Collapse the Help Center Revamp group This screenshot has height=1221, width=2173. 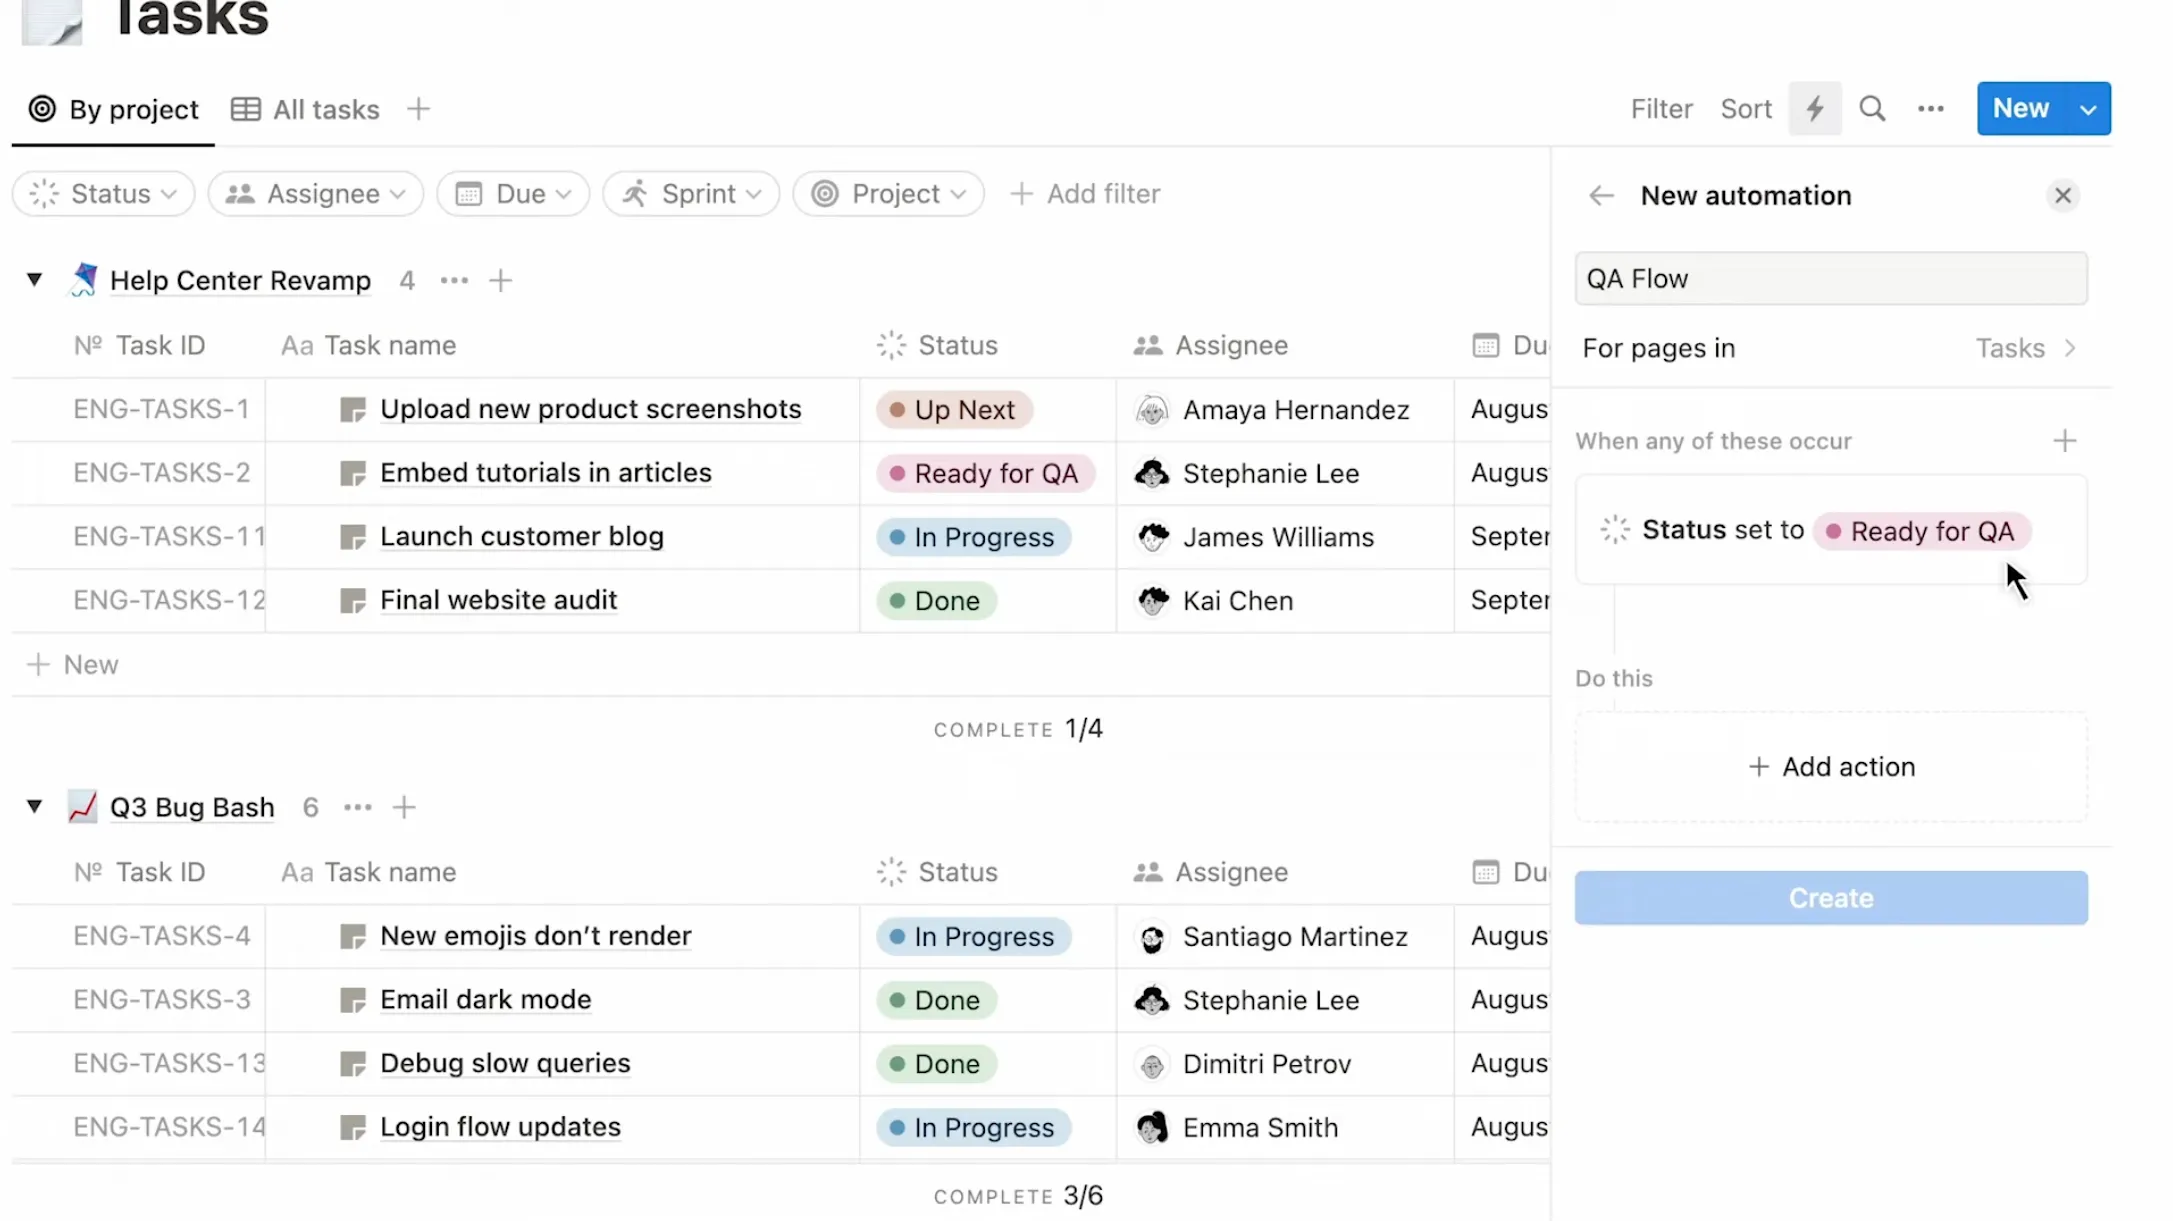click(34, 280)
